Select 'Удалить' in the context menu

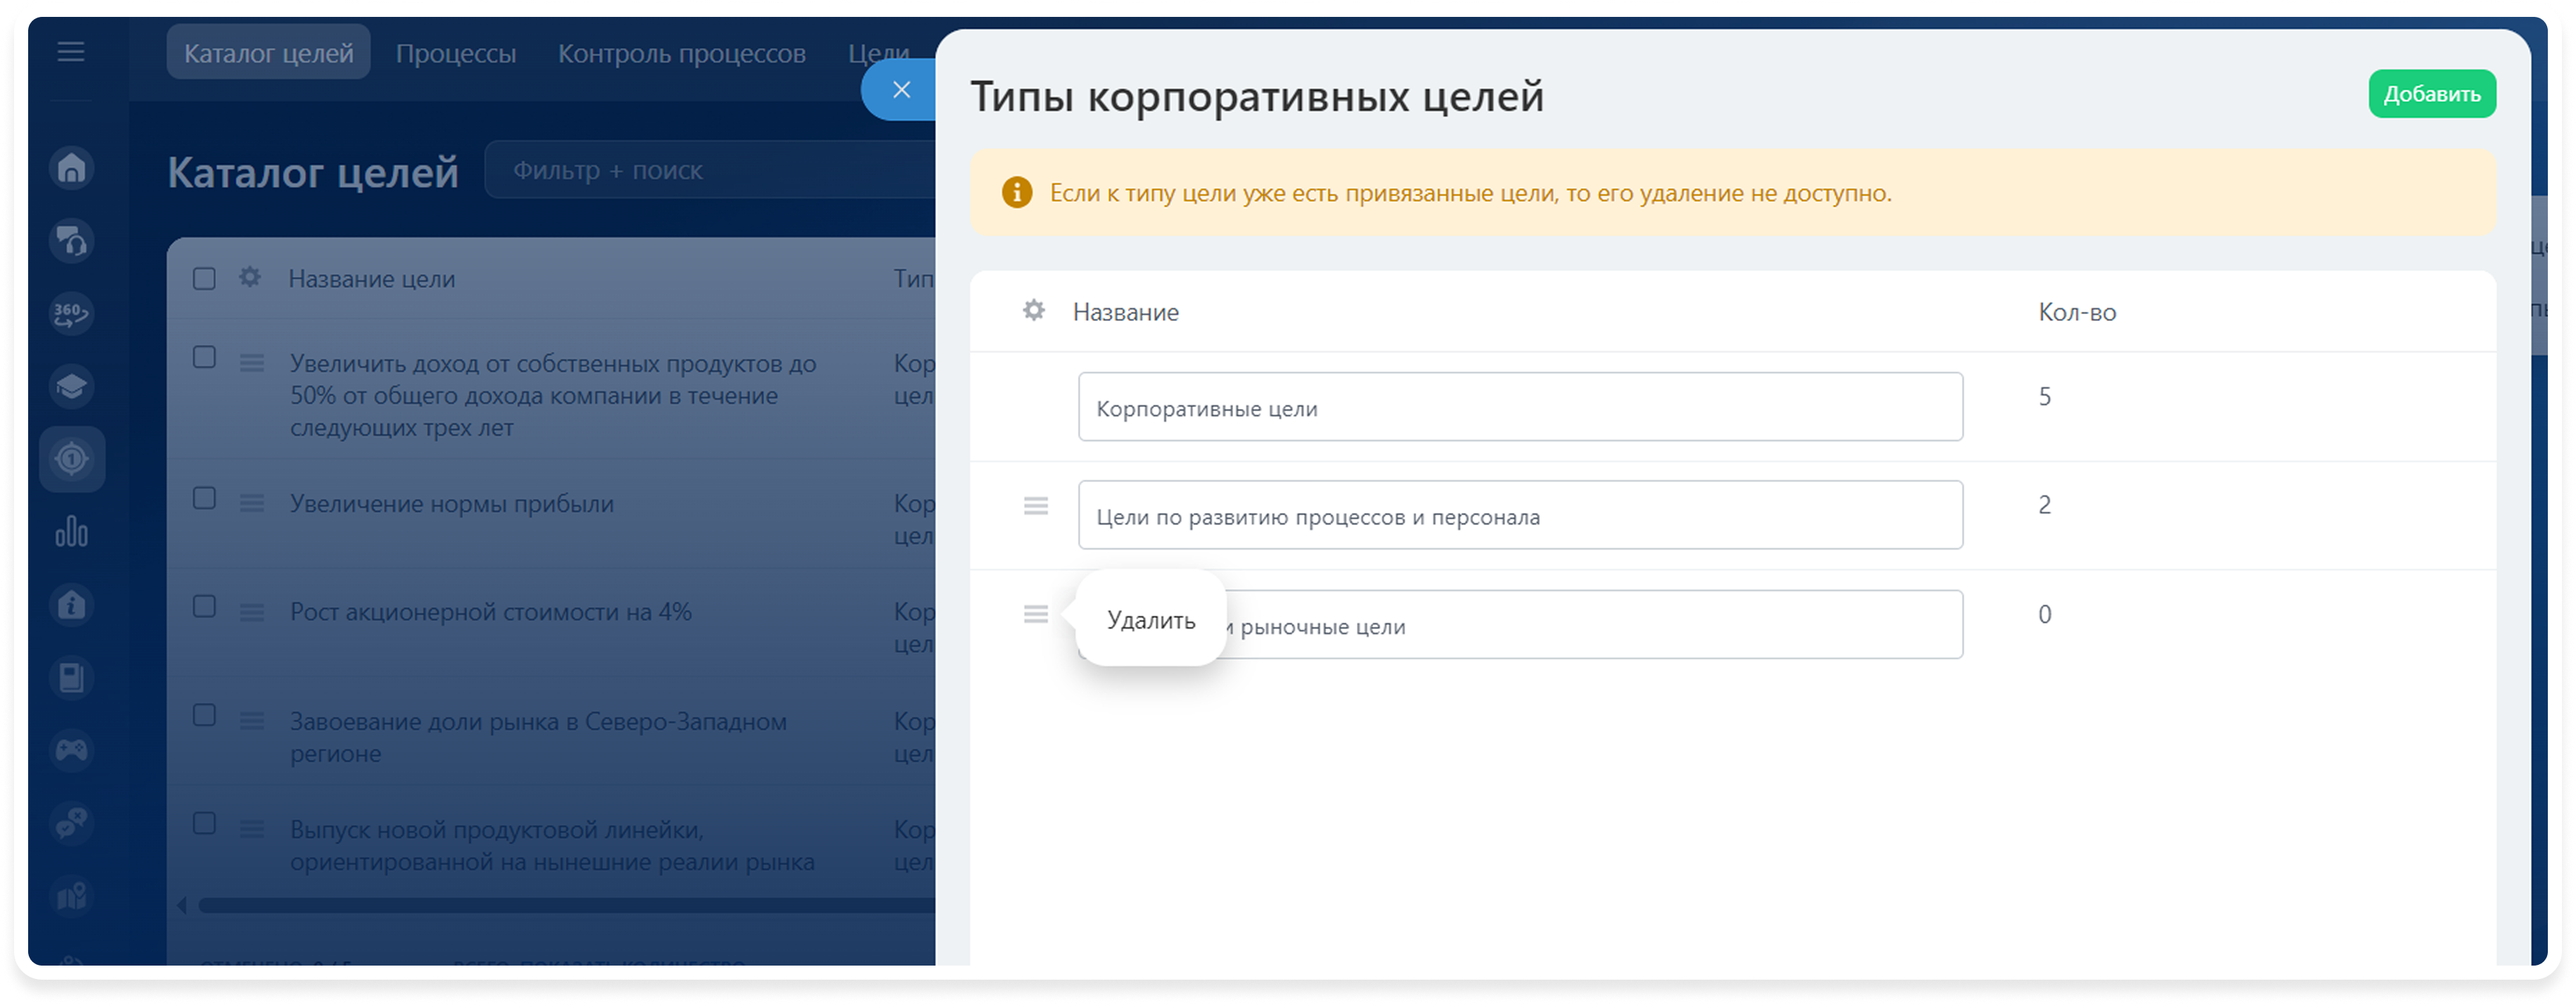[x=1151, y=620]
